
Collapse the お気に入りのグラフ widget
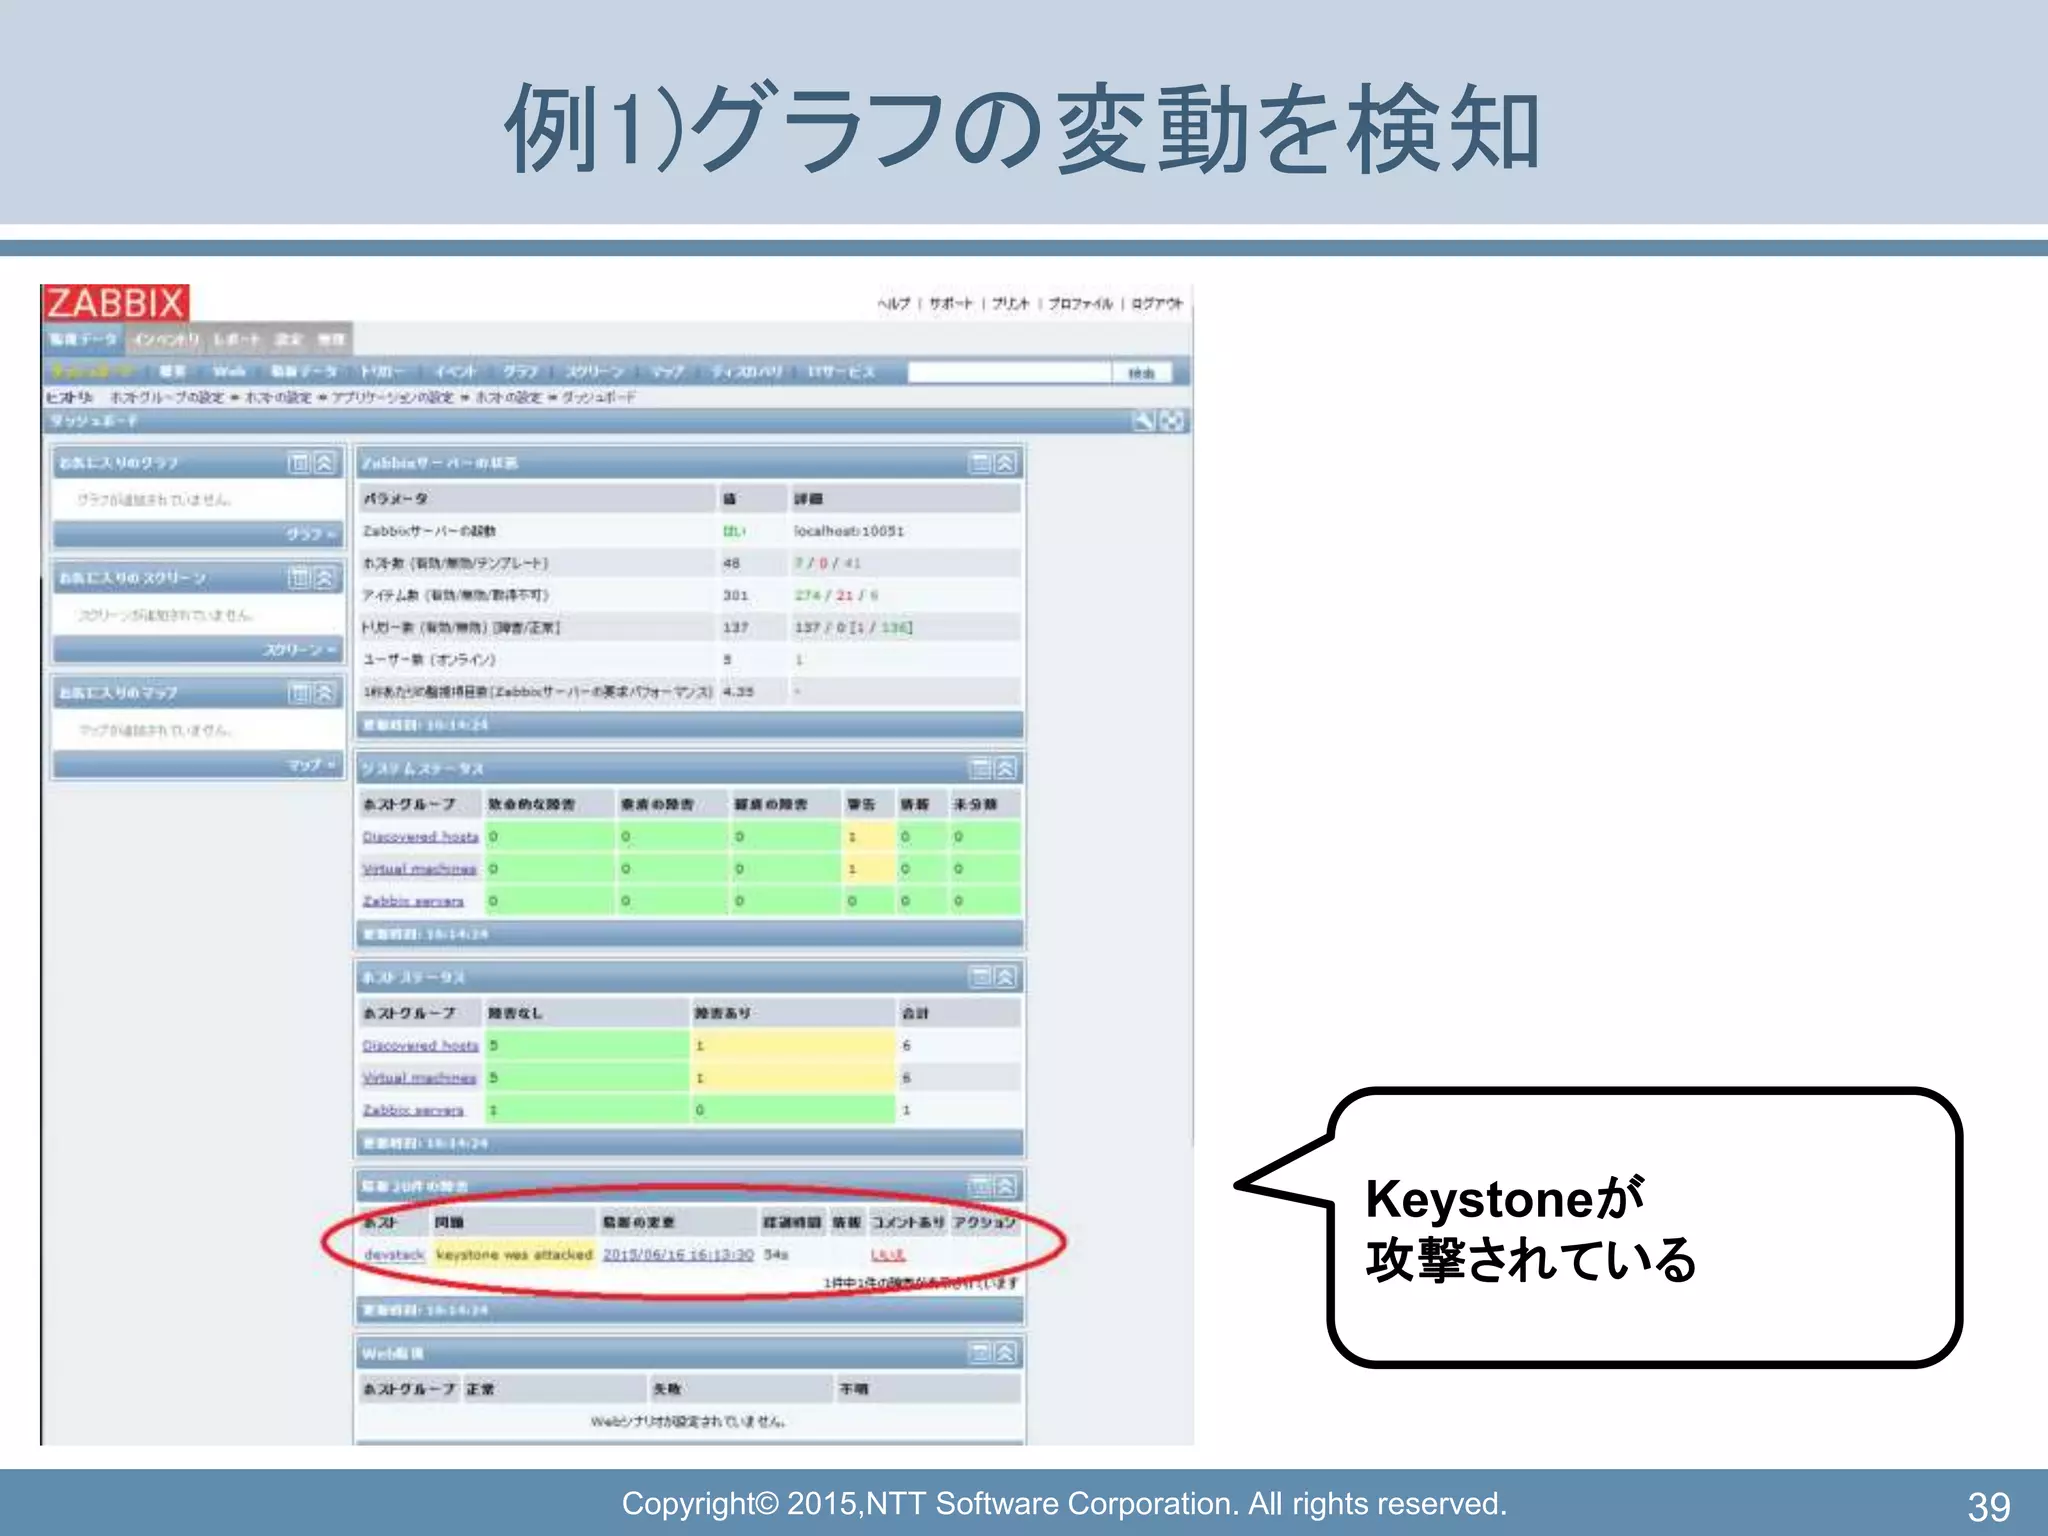point(325,463)
